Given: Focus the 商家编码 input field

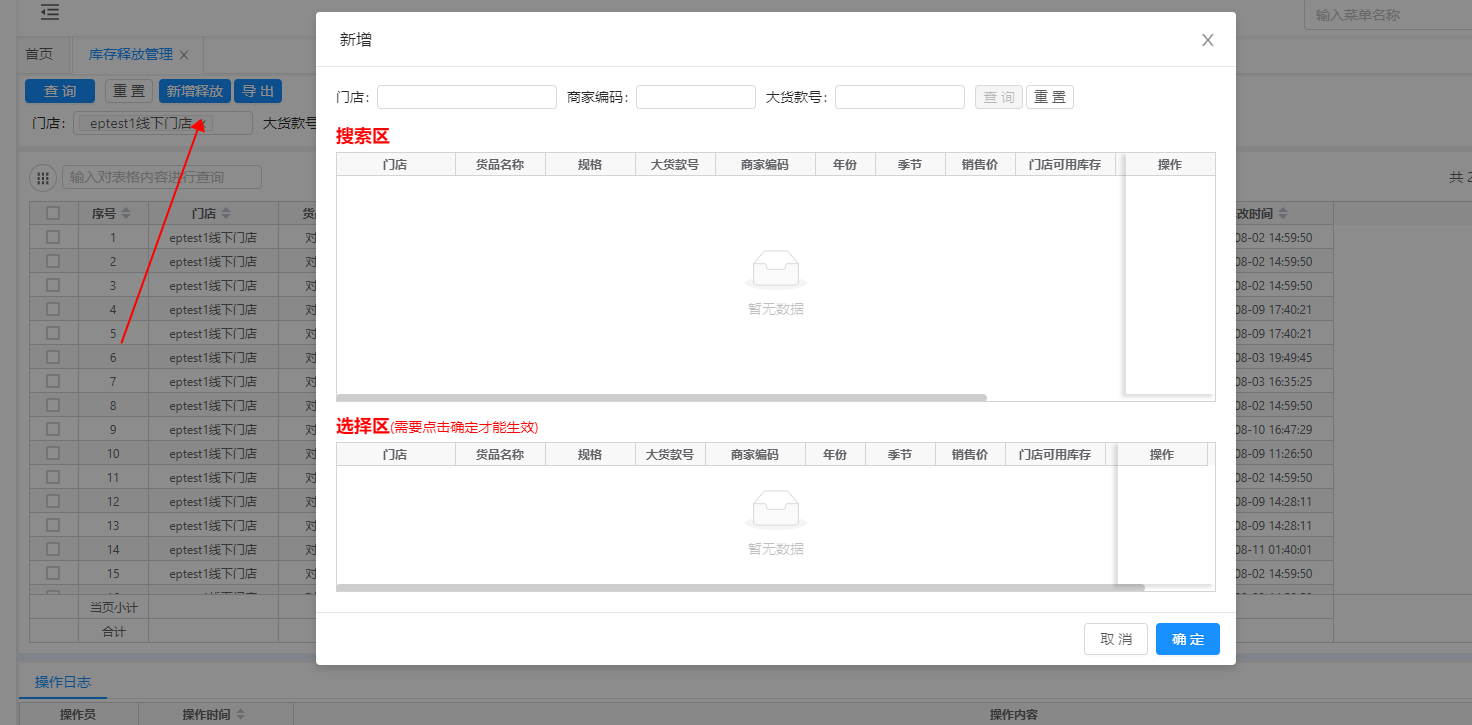Looking at the screenshot, I should pyautogui.click(x=695, y=97).
